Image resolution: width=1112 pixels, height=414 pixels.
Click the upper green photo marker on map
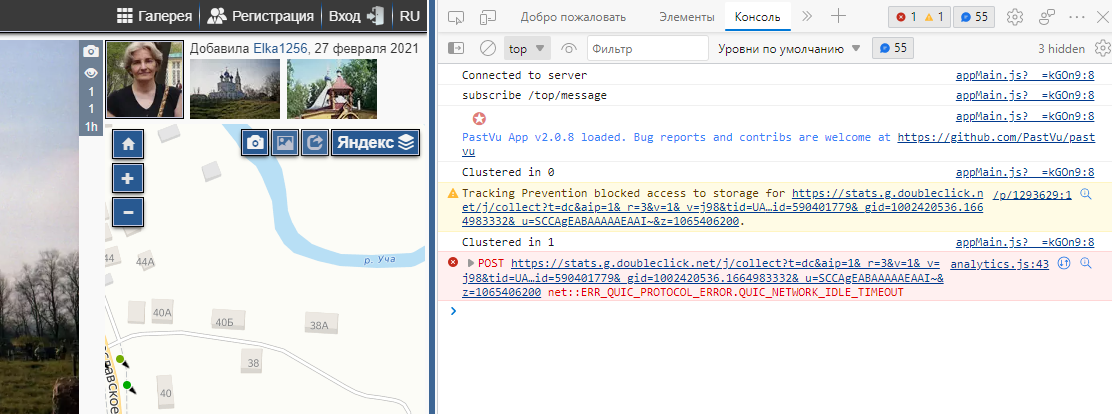[x=121, y=360]
